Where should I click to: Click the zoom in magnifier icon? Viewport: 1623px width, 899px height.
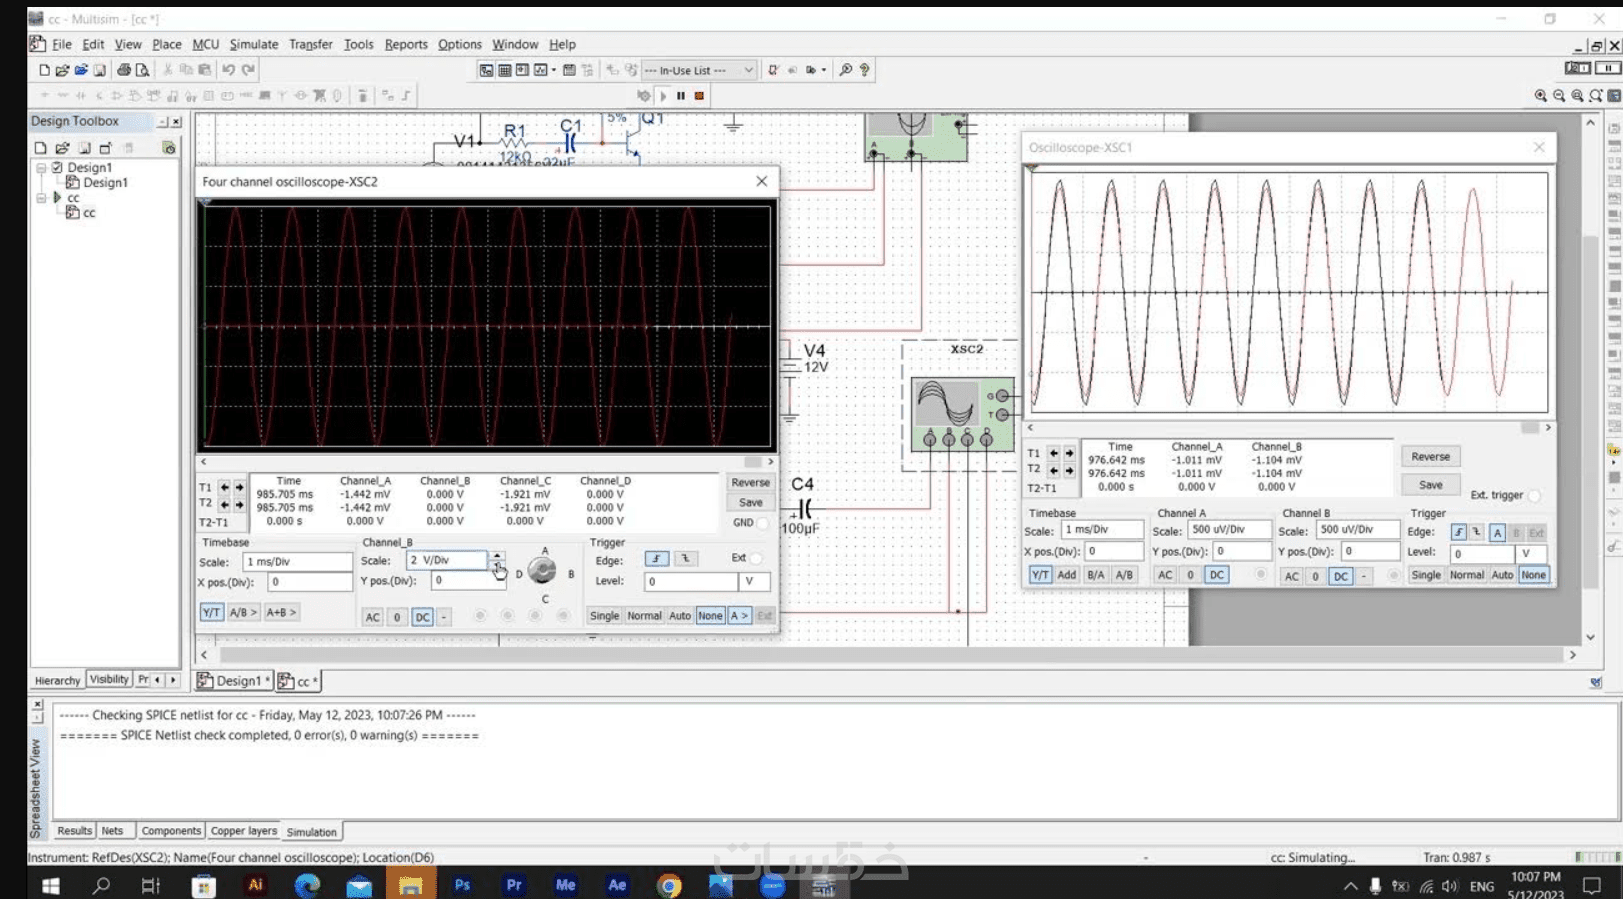(1541, 96)
